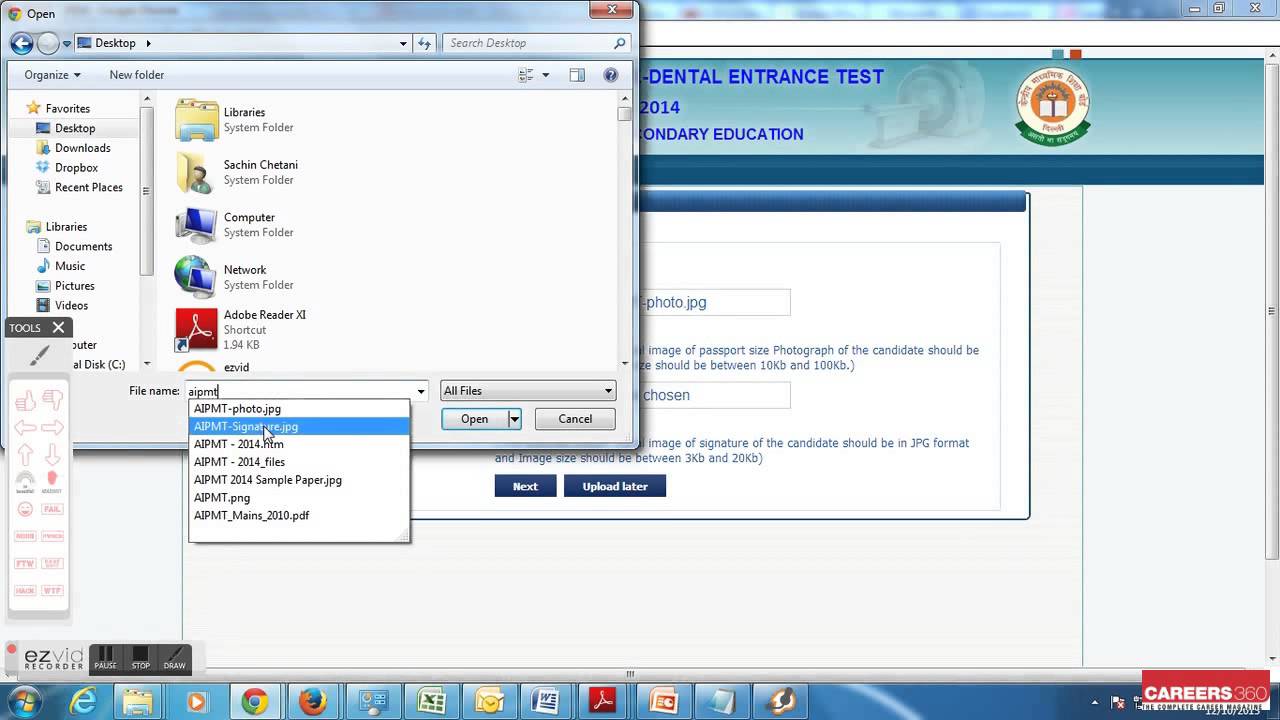Screen dimensions: 1280x720
Task: Choose AIPMT.png from the suggestions
Action: pos(299,497)
